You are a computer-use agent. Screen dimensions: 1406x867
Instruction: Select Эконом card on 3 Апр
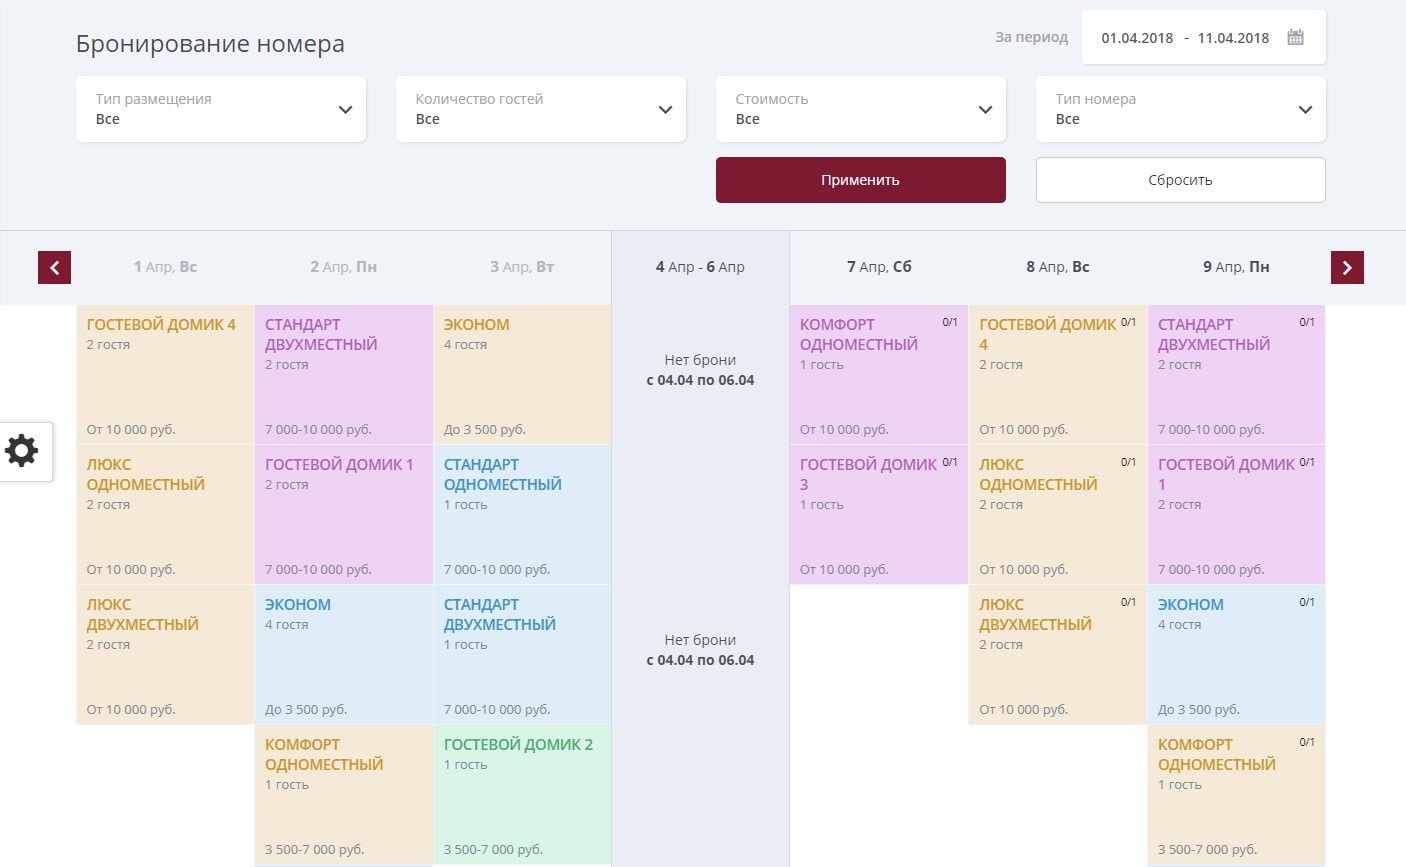pyautogui.click(x=522, y=375)
